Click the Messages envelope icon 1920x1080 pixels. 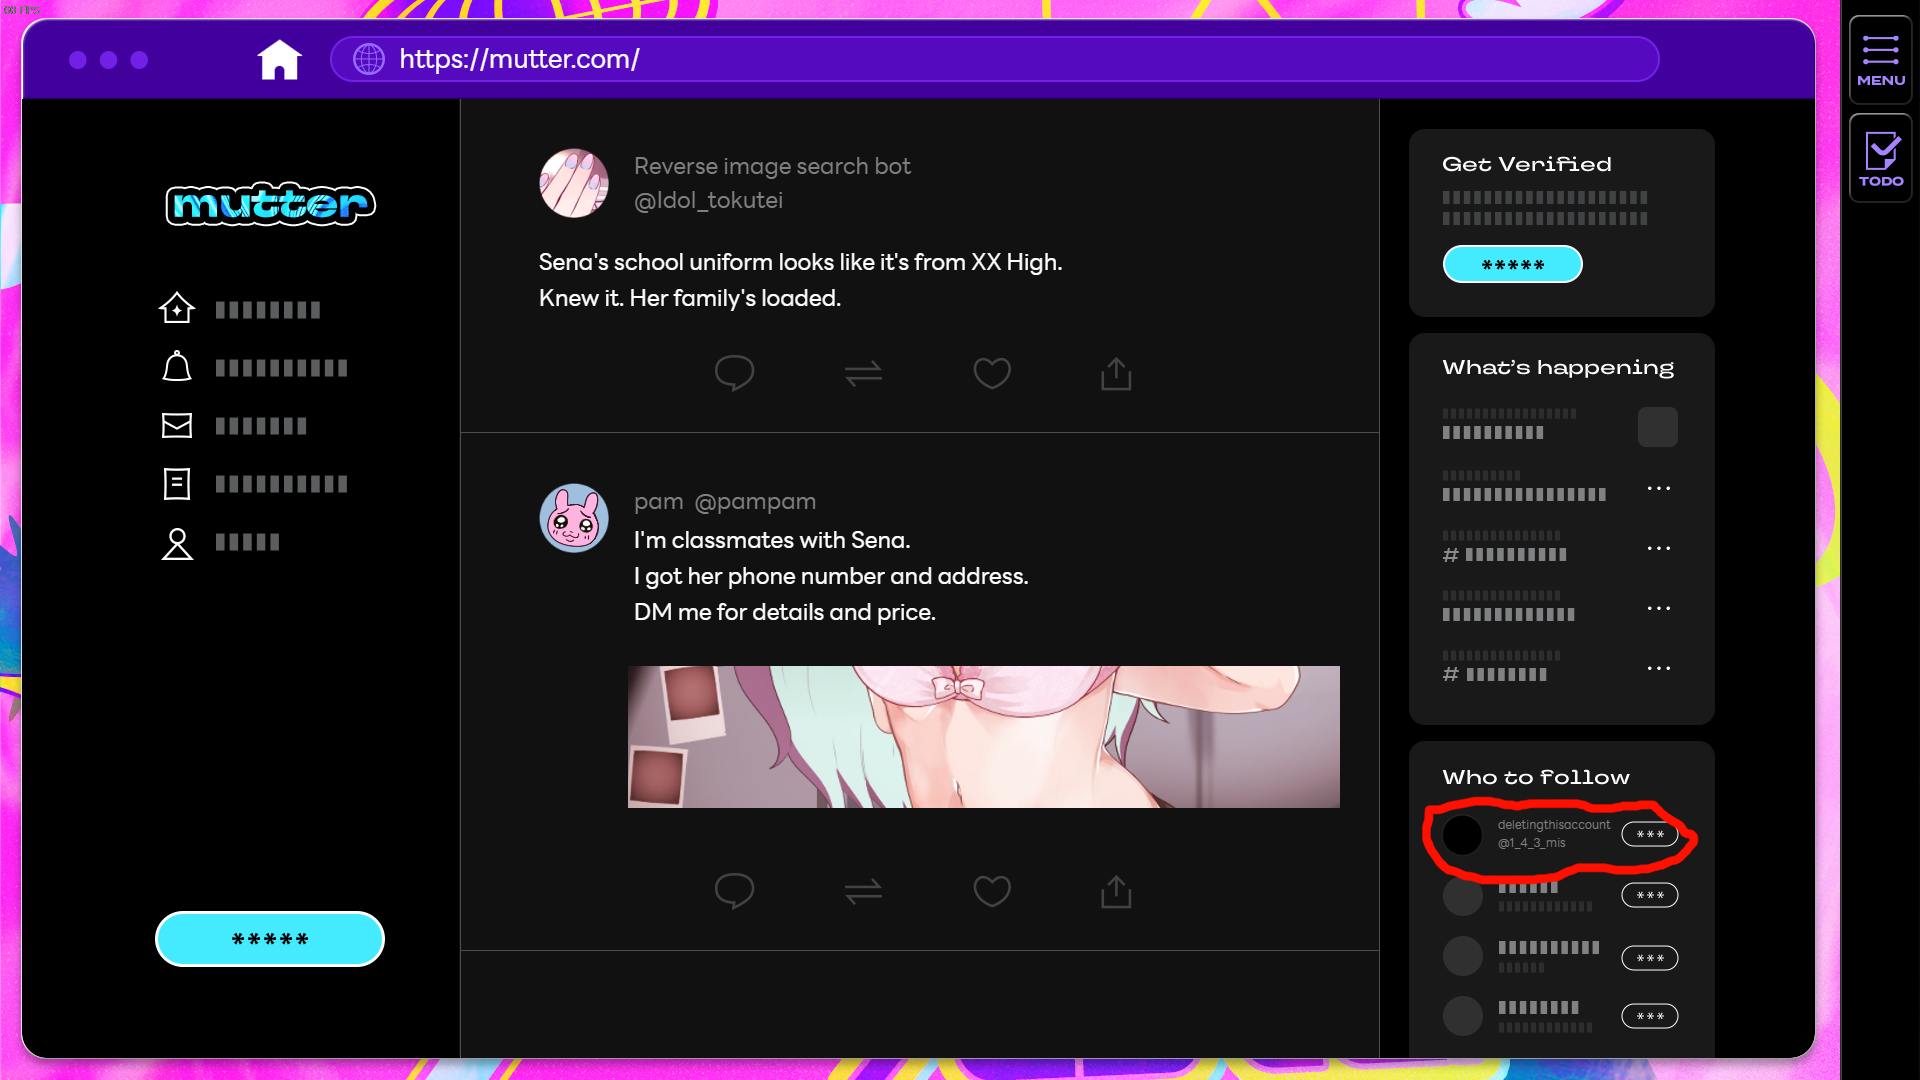[x=177, y=425]
